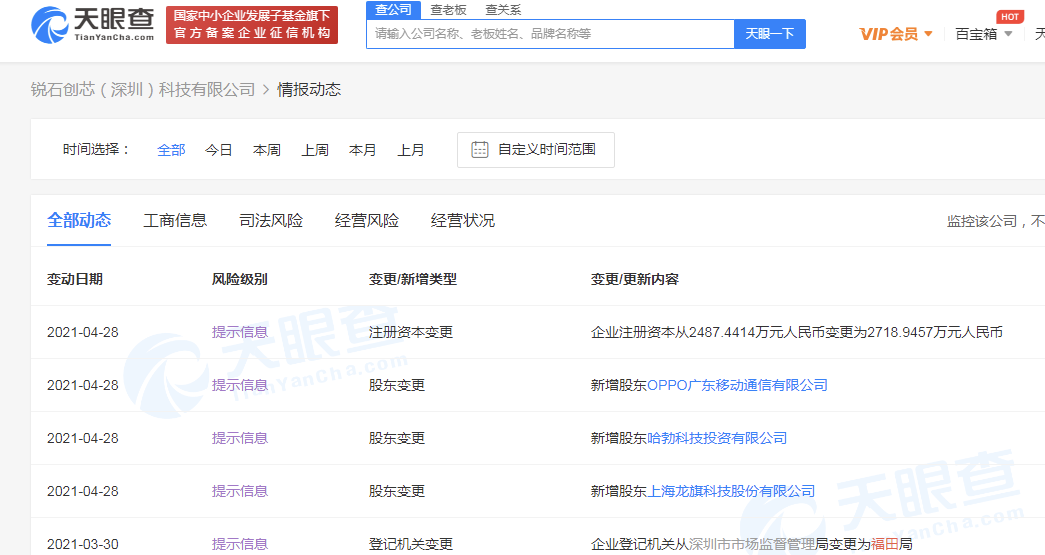This screenshot has width=1045, height=555.
Task: Switch to the 司法风险 tab
Action: [x=271, y=221]
